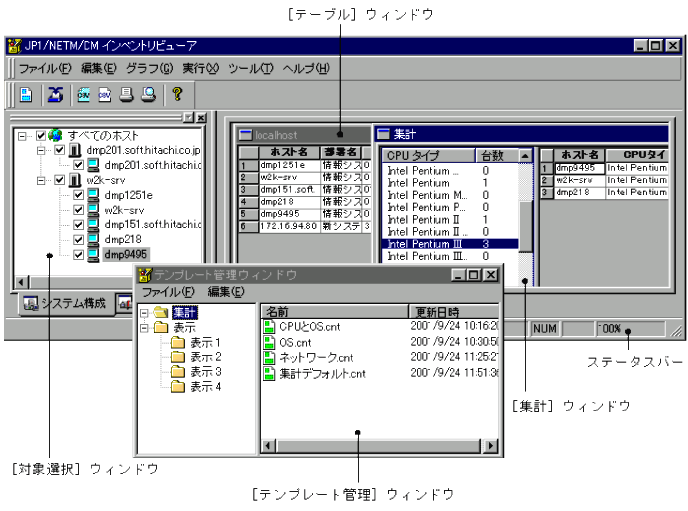Click scroll-up arrow of CPU type list
Image resolution: width=688 pixels, height=511 pixels.
[526, 156]
